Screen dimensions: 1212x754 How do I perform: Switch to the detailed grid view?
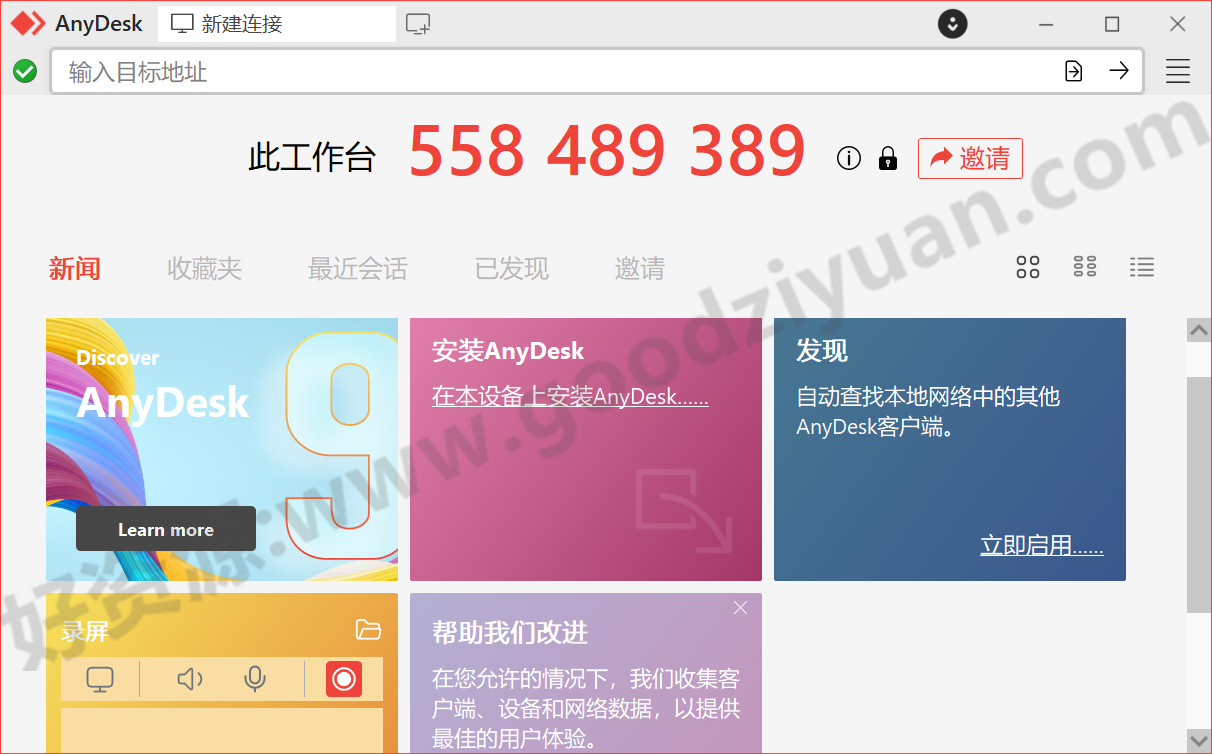click(1084, 267)
